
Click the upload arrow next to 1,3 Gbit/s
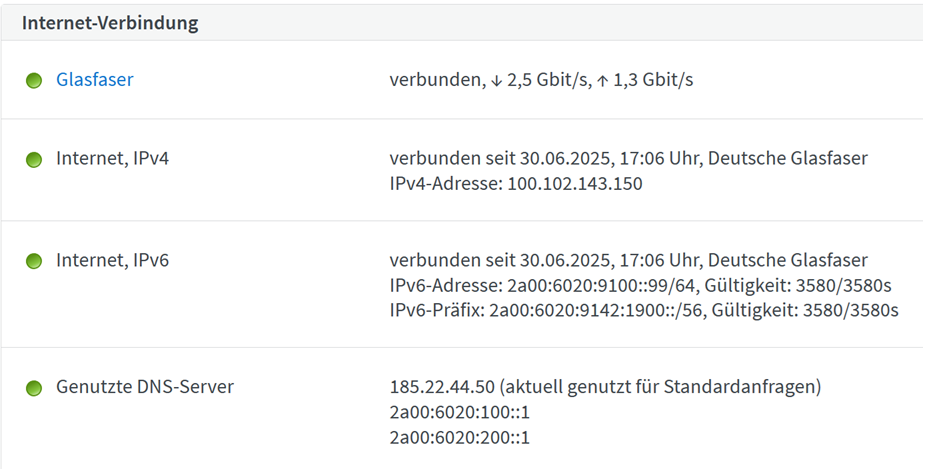602,81
